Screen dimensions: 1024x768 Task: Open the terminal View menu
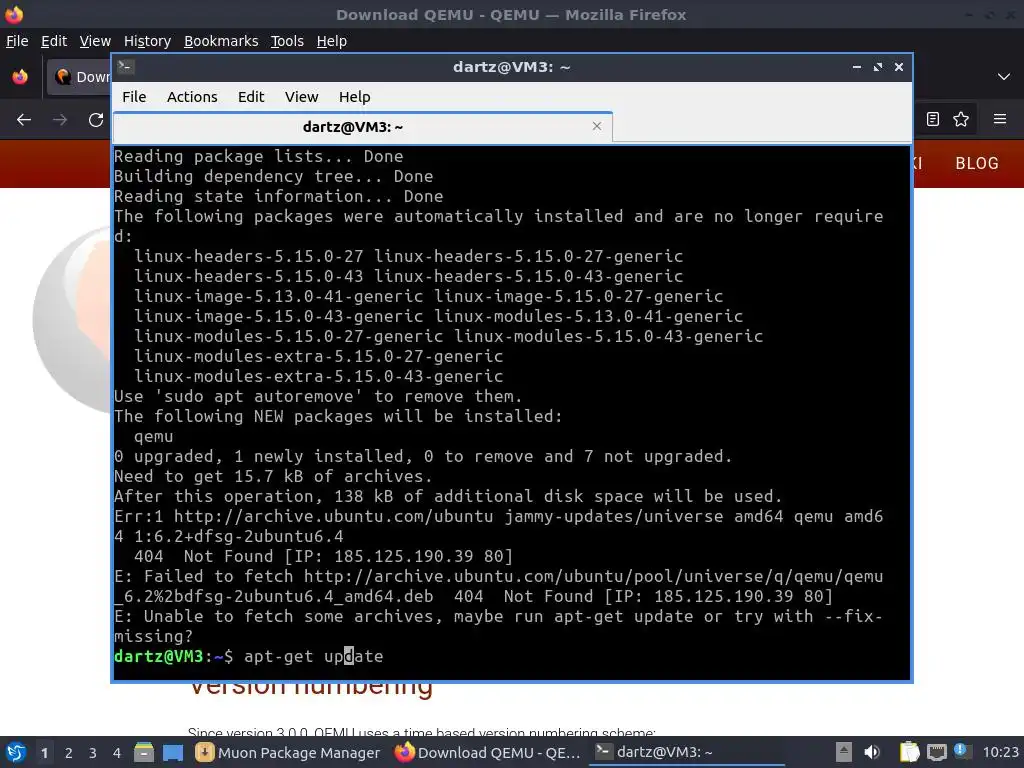[301, 97]
